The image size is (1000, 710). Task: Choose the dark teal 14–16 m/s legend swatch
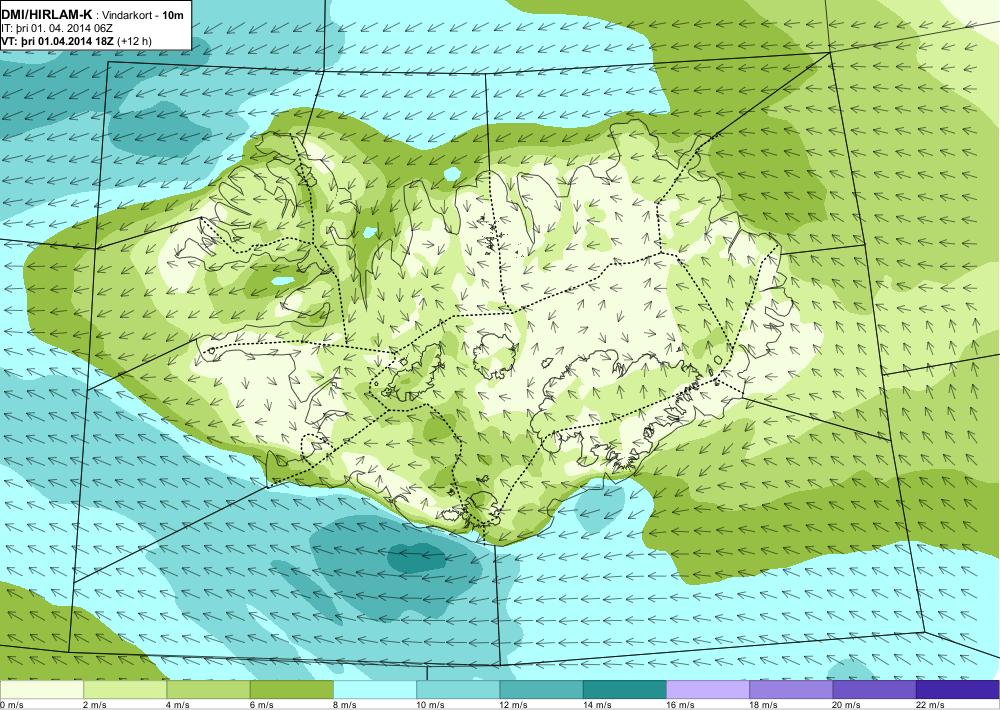624,690
